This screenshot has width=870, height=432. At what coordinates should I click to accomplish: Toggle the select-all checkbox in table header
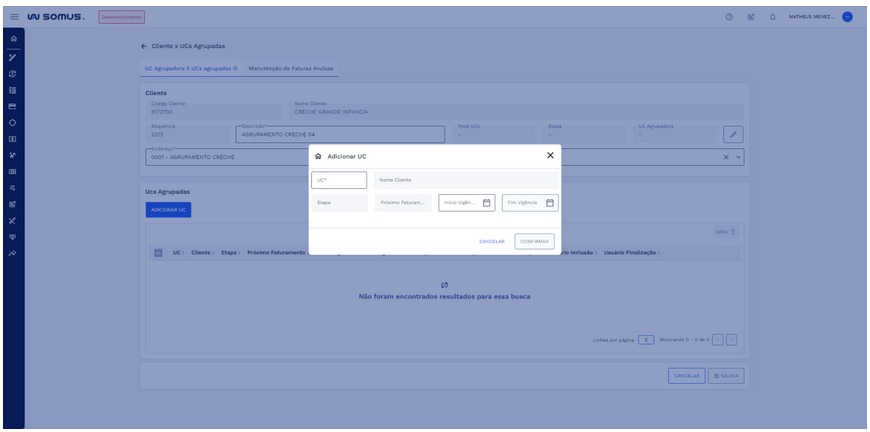click(158, 253)
